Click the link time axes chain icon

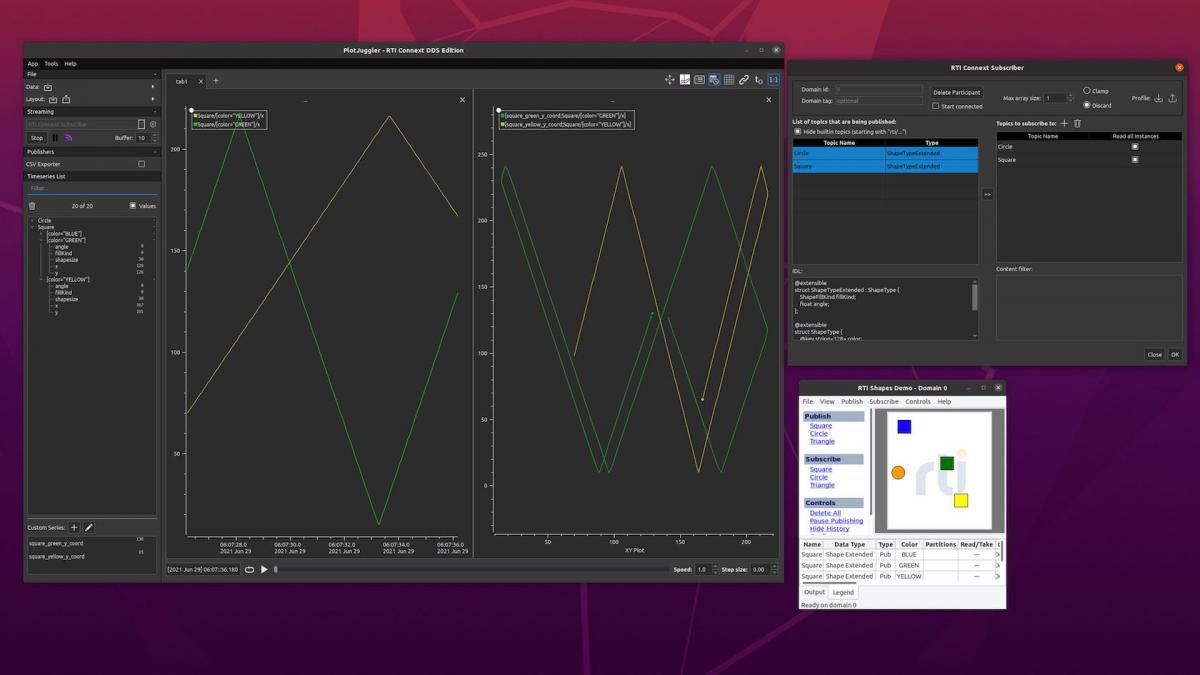743,80
